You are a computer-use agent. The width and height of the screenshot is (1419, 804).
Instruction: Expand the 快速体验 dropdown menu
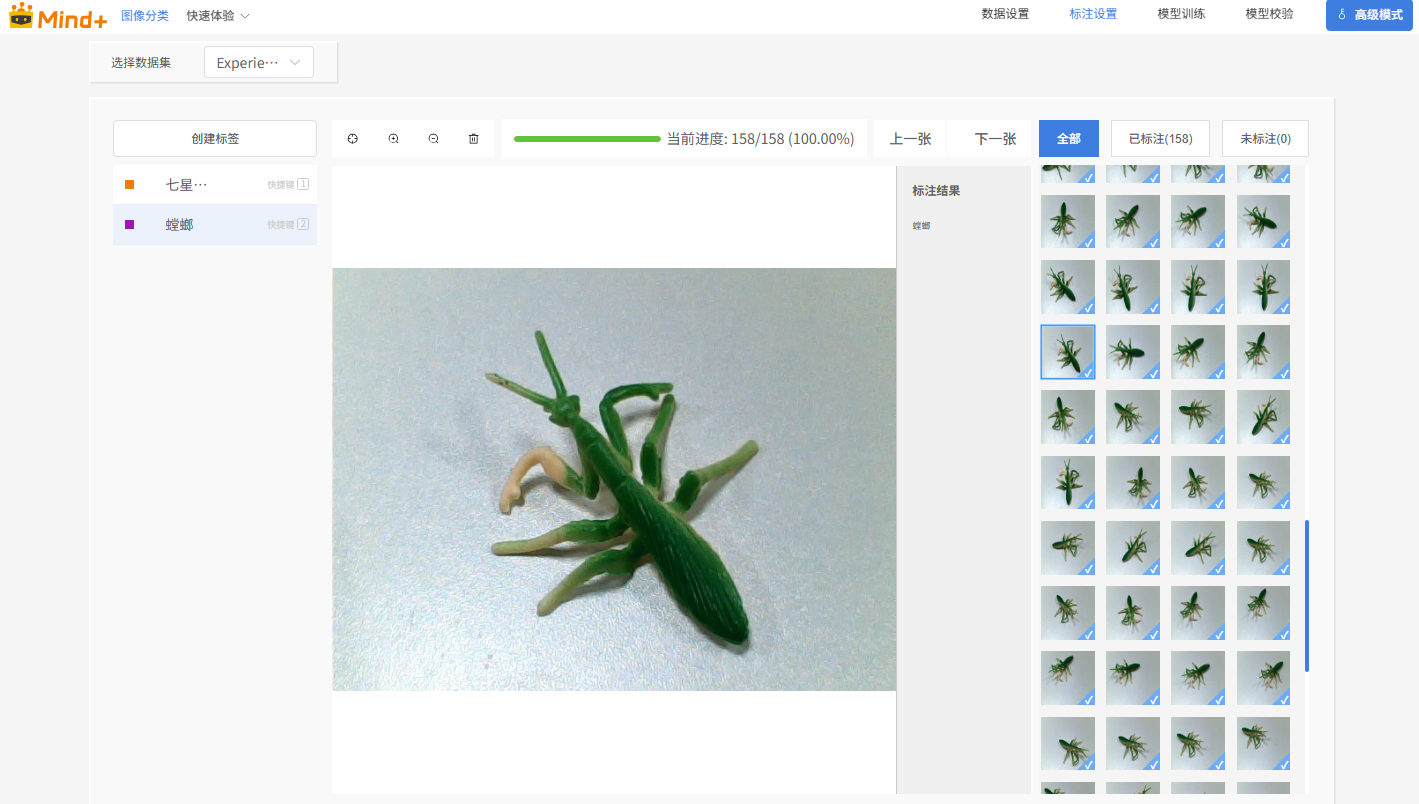218,16
